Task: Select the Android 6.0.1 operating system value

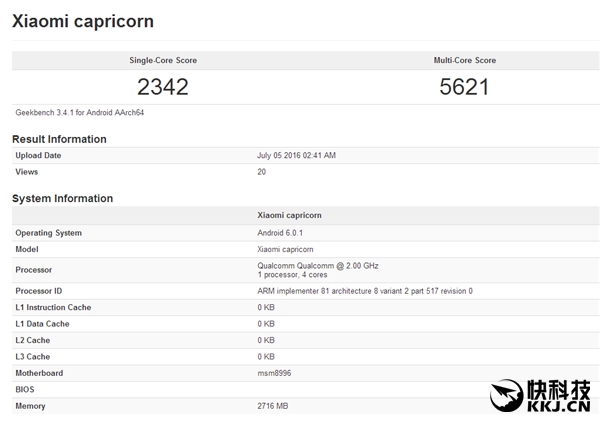Action: pos(283,233)
